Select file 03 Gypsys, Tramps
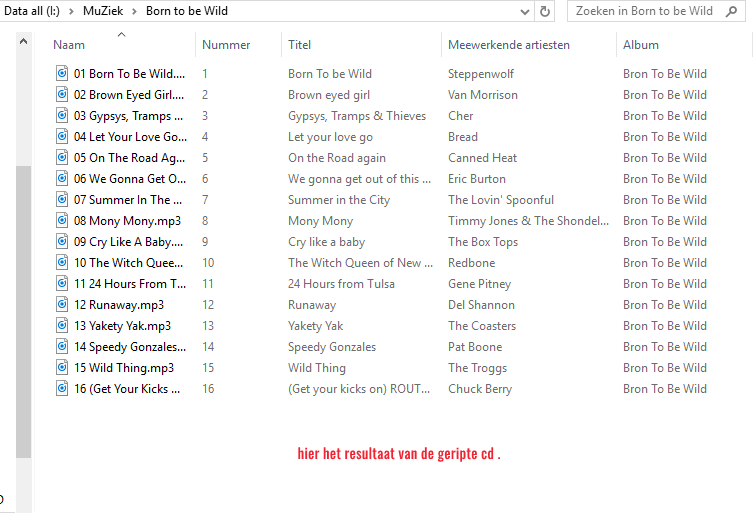The image size is (753, 513). click(x=128, y=116)
